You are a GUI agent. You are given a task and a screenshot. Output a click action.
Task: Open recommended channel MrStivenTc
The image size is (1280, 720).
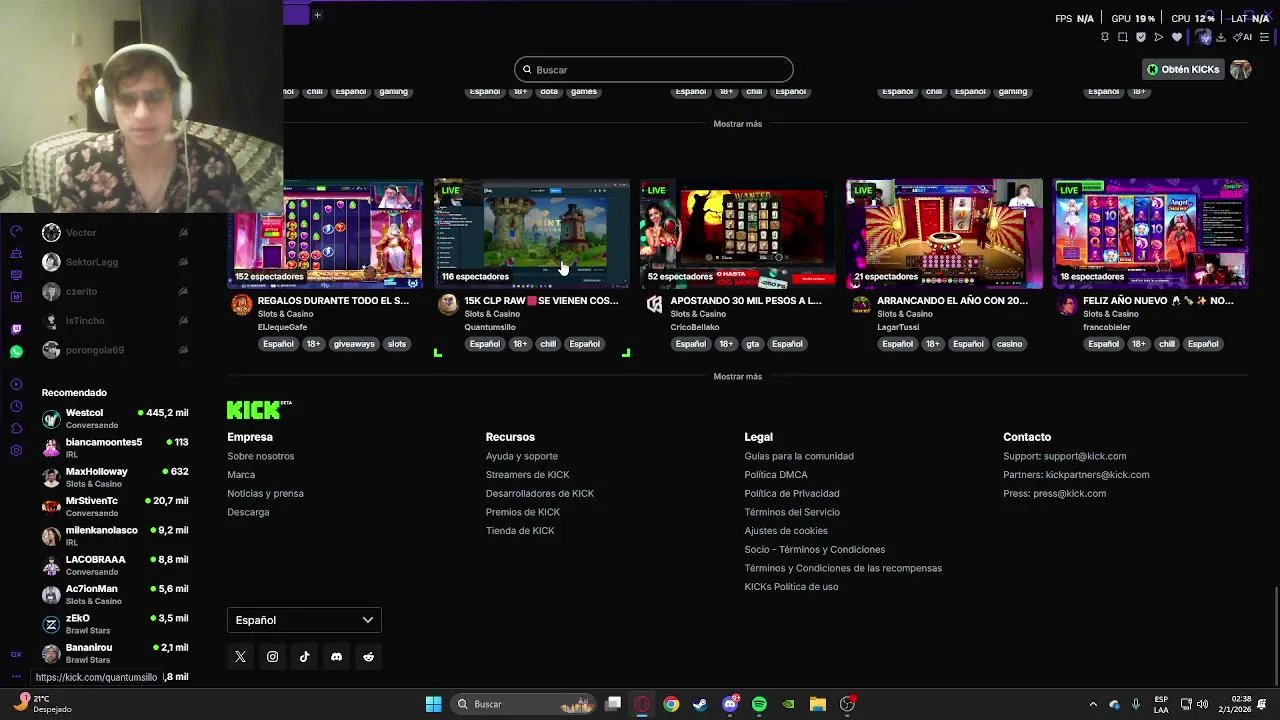115,506
